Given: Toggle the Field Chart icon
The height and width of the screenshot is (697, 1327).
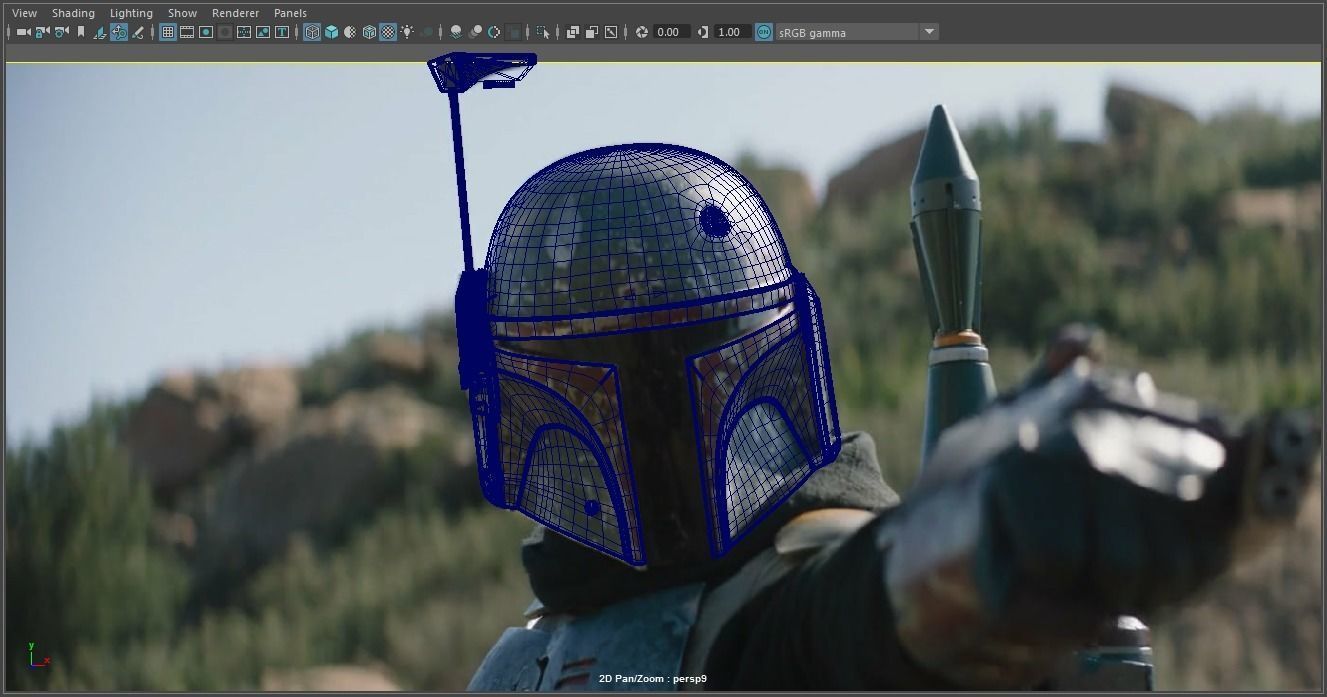Looking at the screenshot, I should coord(244,32).
